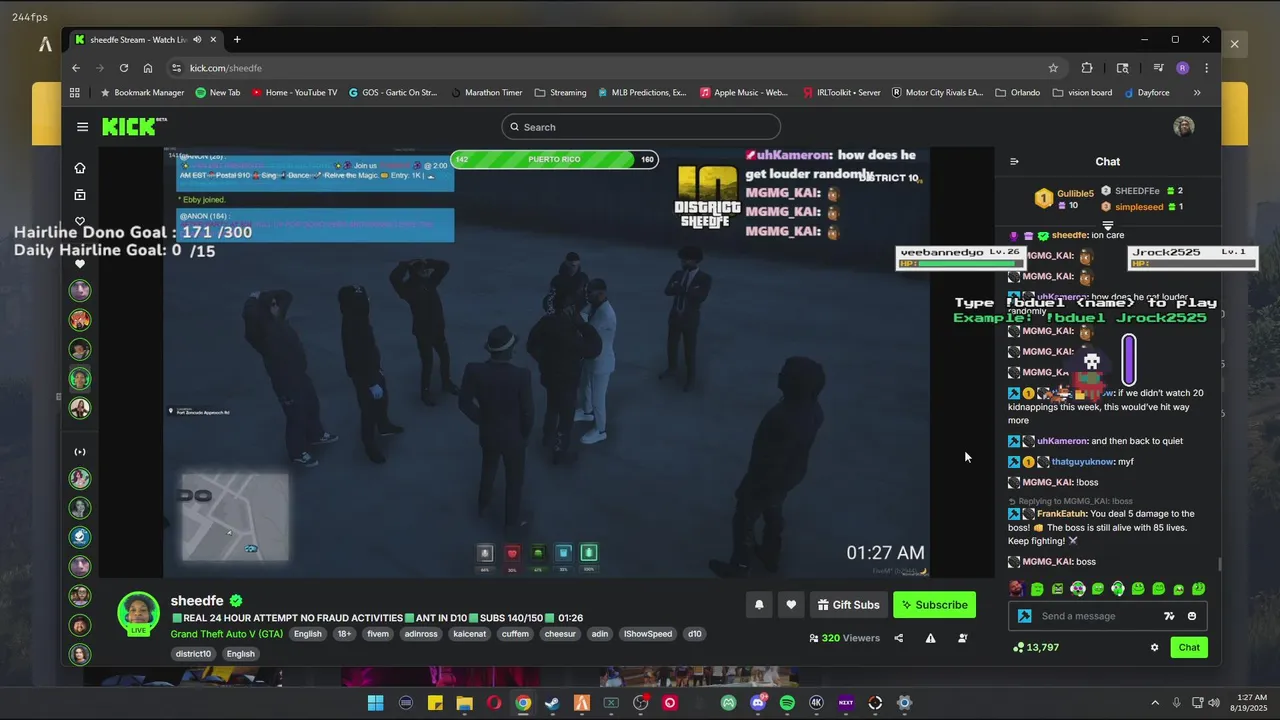Reload the page with the refresh icon
1280x720 pixels.
pos(124,68)
